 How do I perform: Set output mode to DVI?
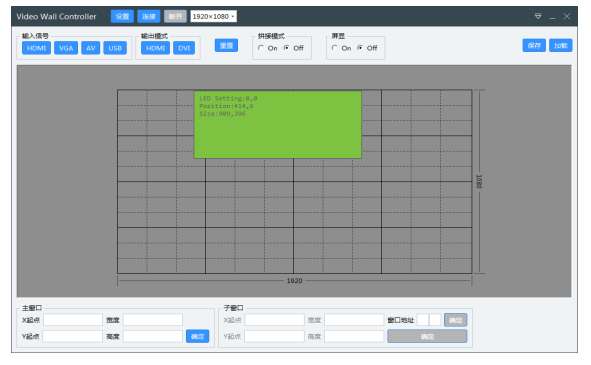point(184,48)
